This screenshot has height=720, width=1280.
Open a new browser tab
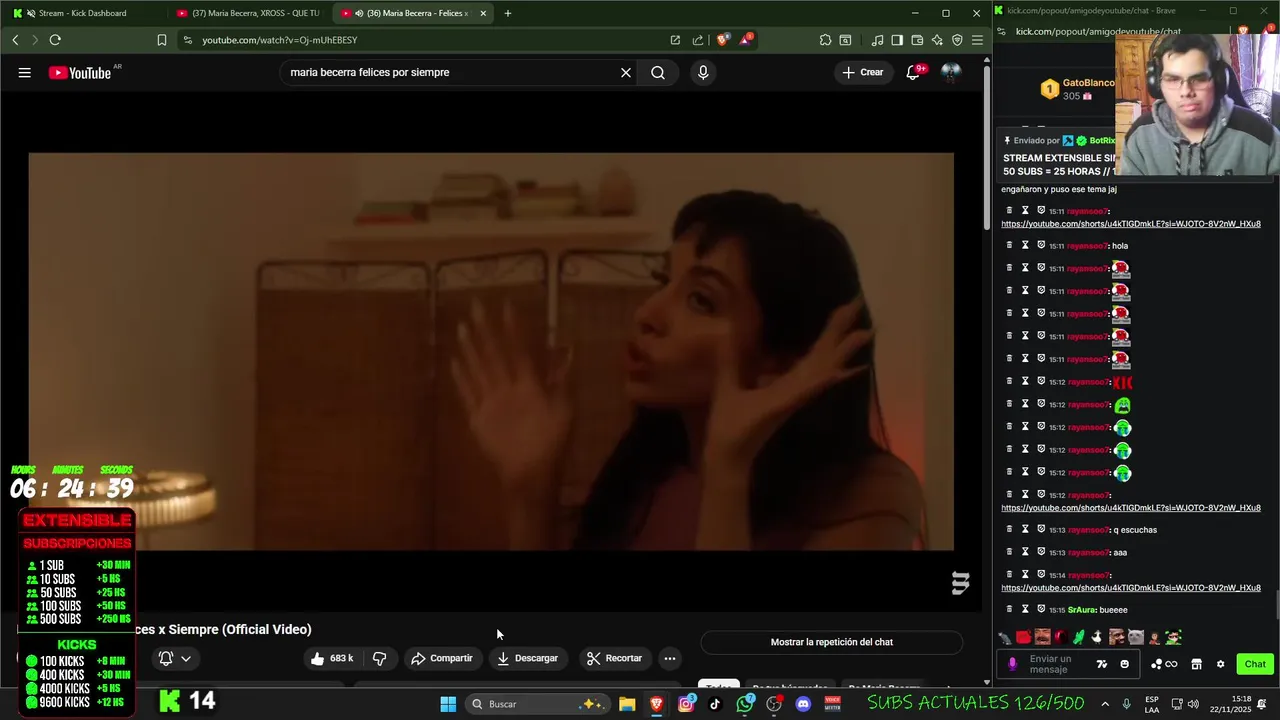pyautogui.click(x=508, y=13)
